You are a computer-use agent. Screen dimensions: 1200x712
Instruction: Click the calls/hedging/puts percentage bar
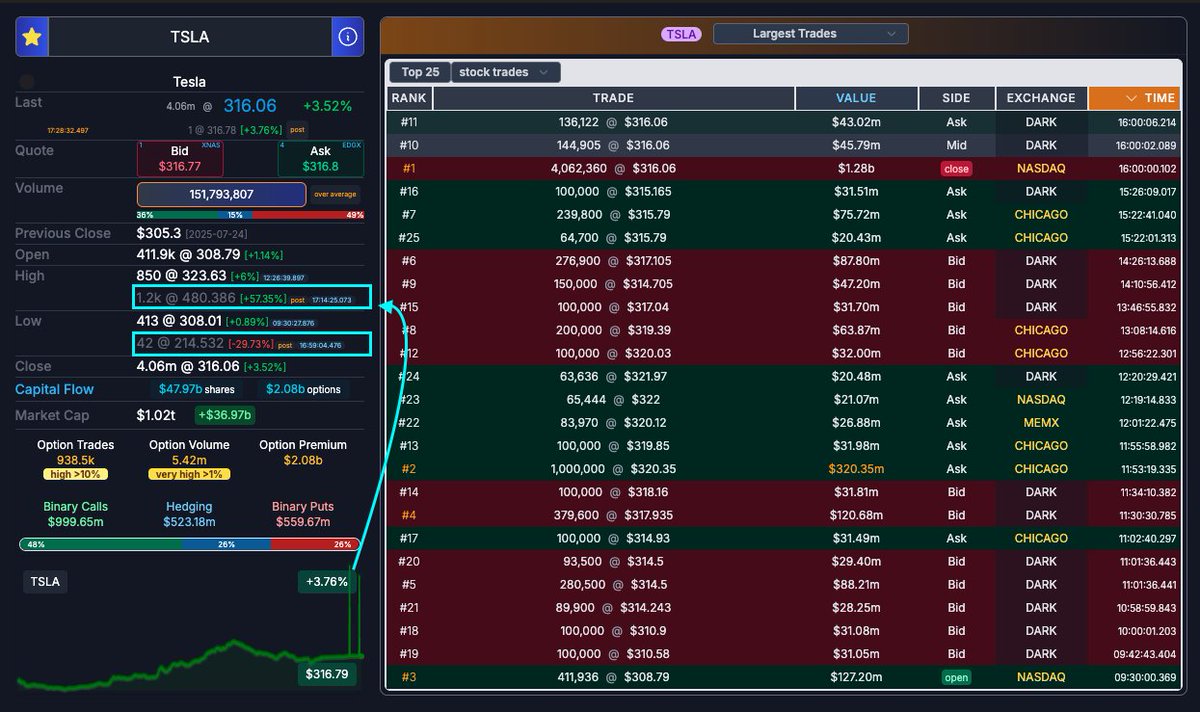(190, 545)
